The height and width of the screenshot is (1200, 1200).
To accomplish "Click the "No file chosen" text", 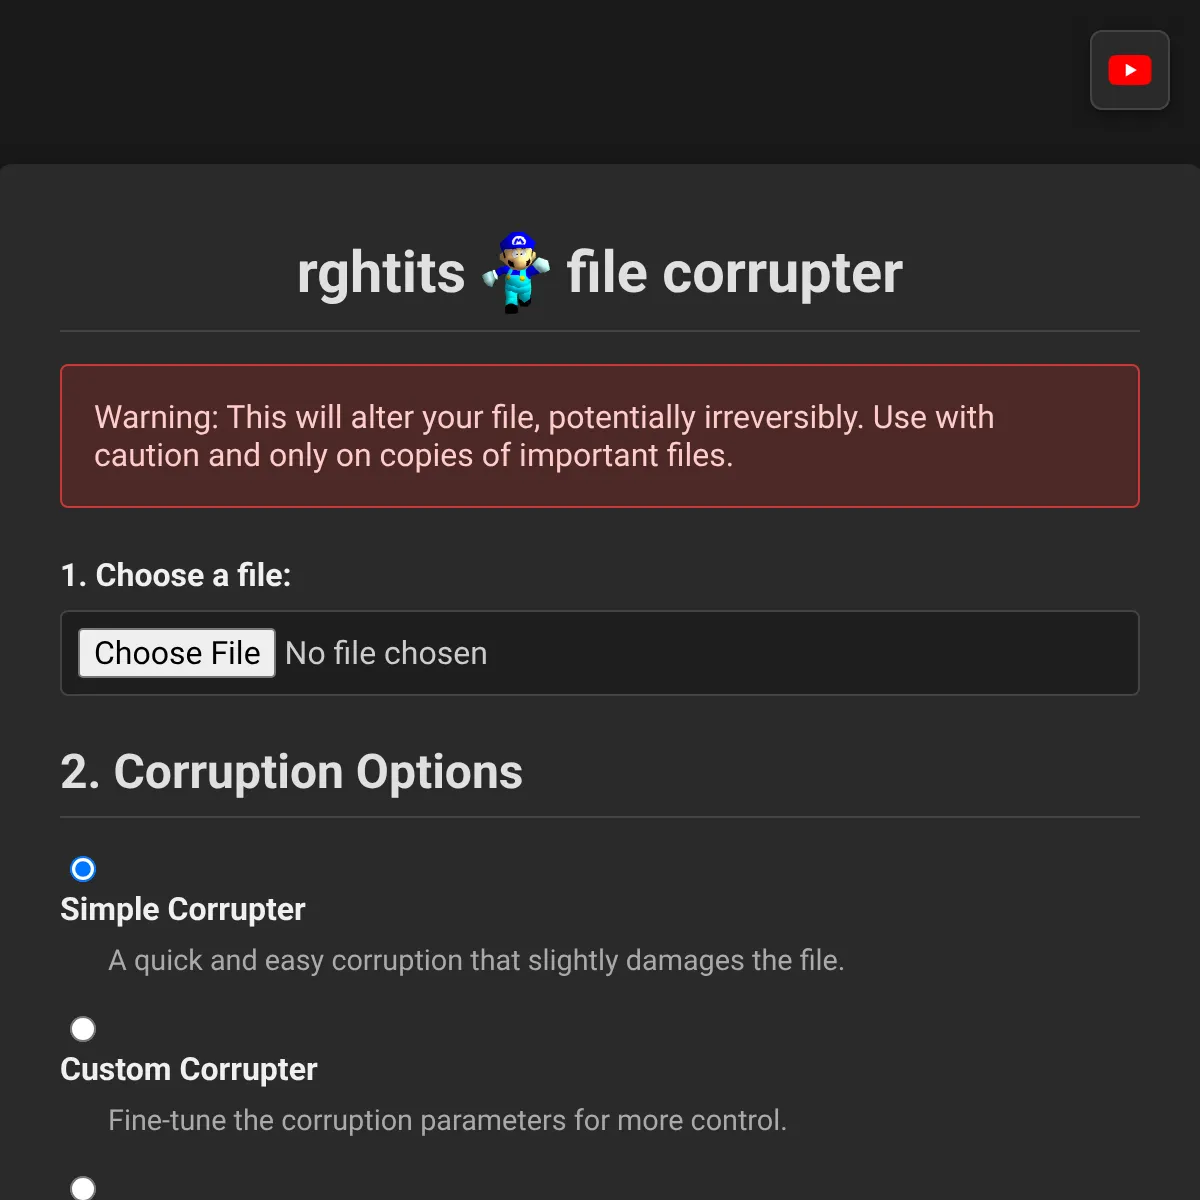I will (386, 653).
